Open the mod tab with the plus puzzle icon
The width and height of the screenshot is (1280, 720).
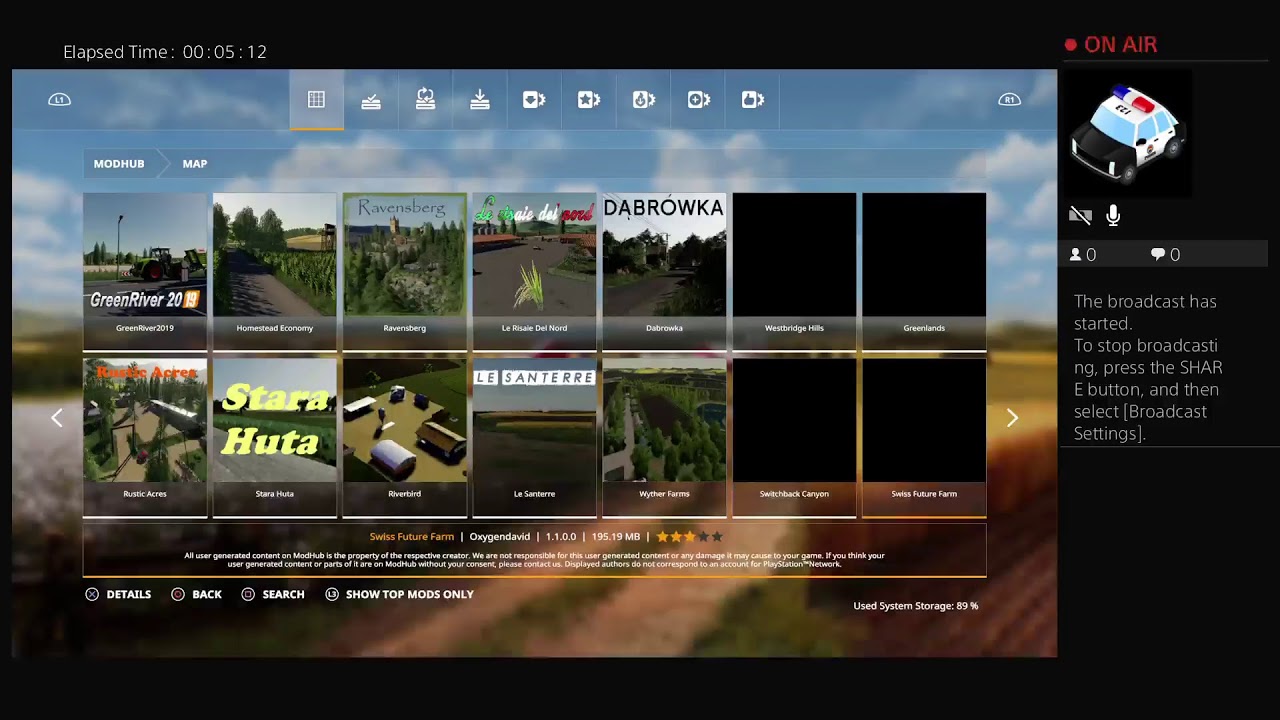[x=698, y=100]
